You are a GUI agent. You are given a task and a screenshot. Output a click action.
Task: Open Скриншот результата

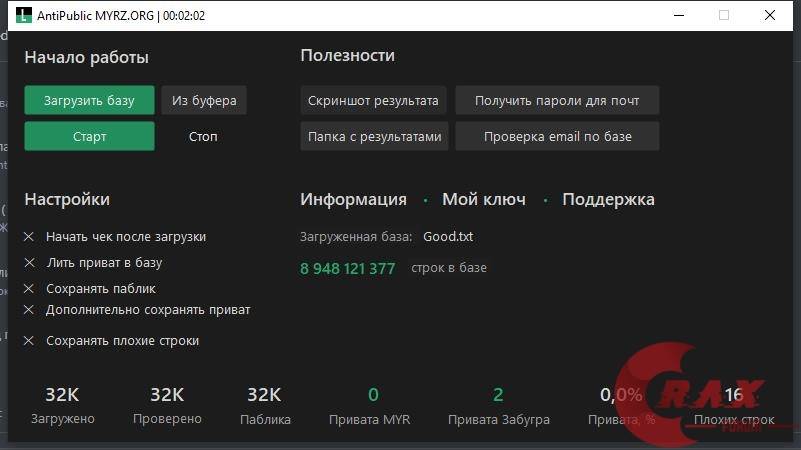(373, 100)
